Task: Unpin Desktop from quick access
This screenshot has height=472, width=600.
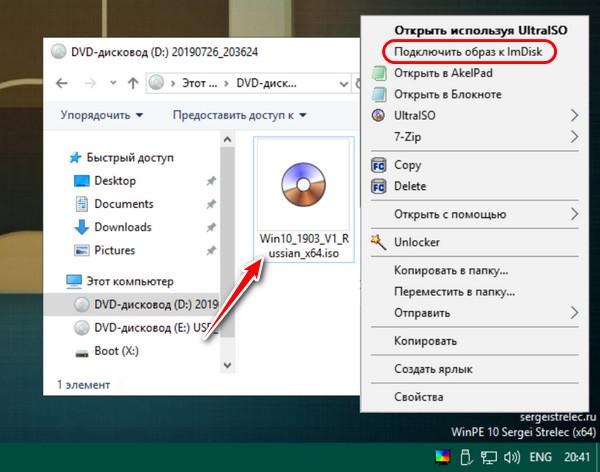Action: [211, 181]
